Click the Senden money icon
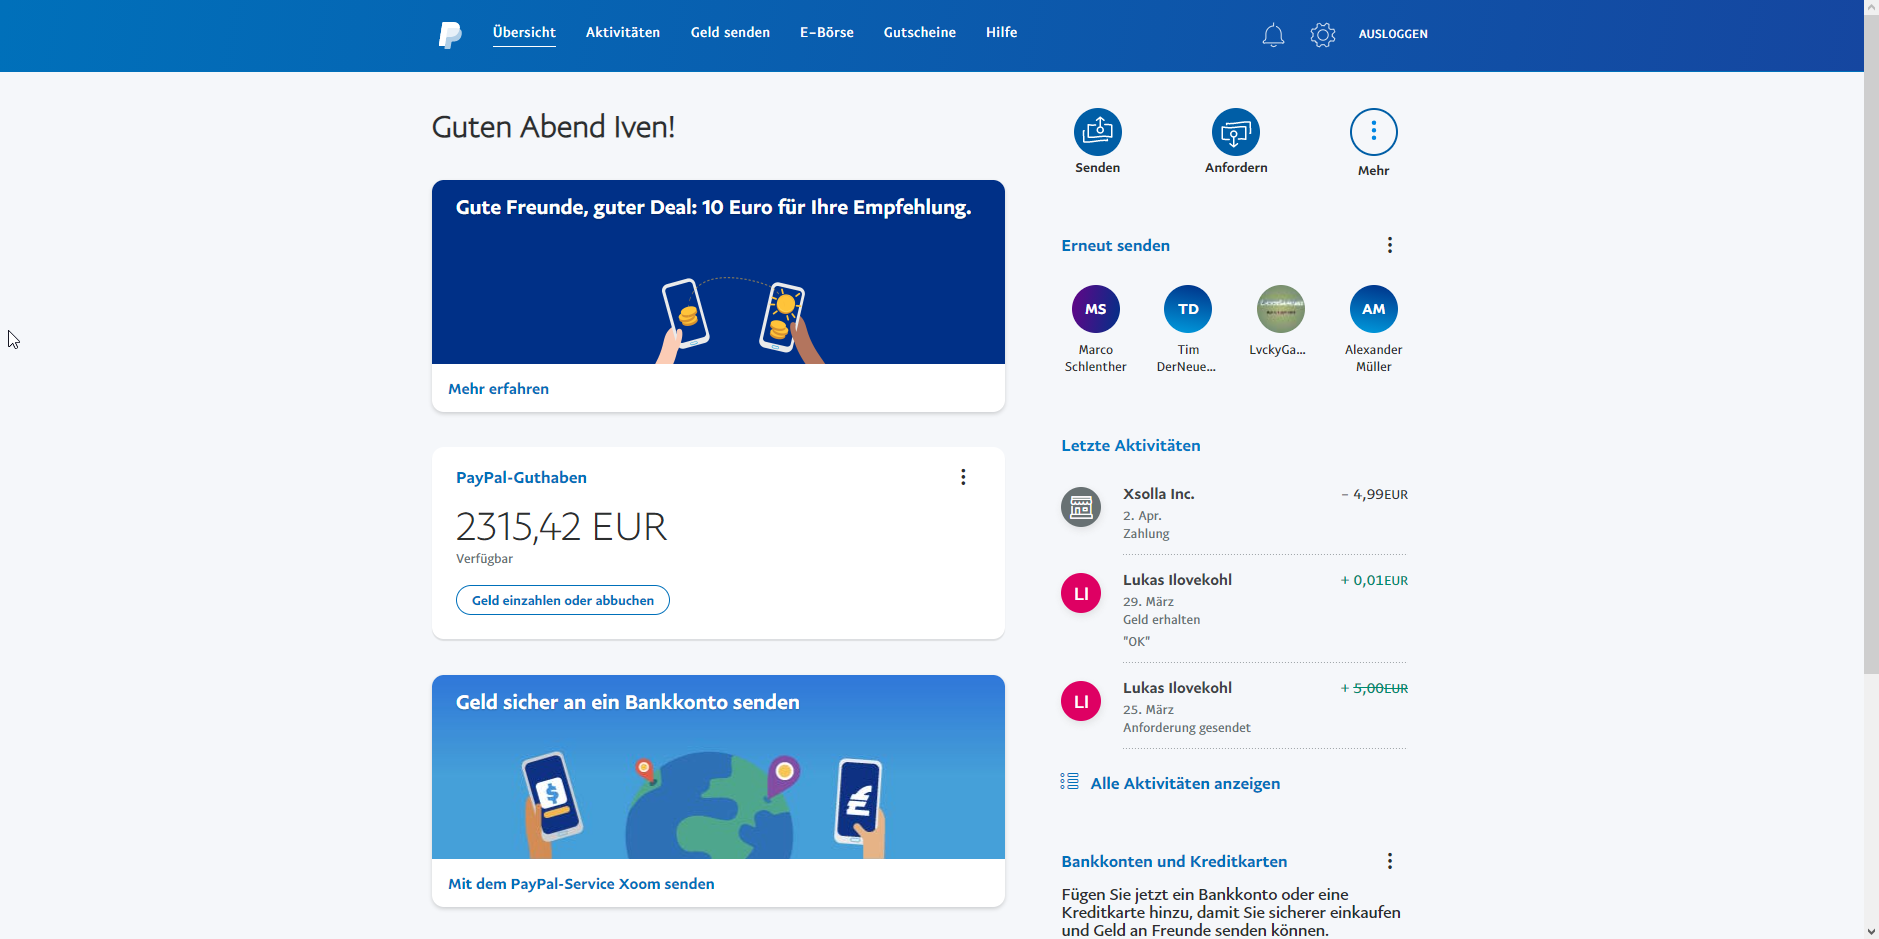The width and height of the screenshot is (1879, 939). point(1097,132)
